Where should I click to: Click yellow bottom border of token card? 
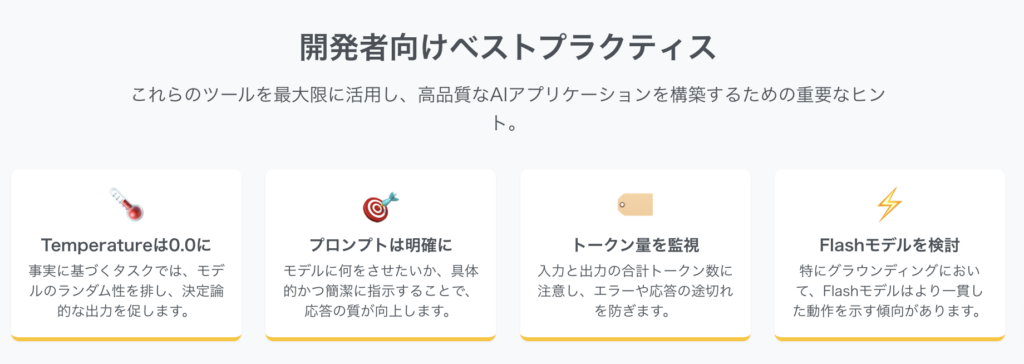tap(635, 339)
